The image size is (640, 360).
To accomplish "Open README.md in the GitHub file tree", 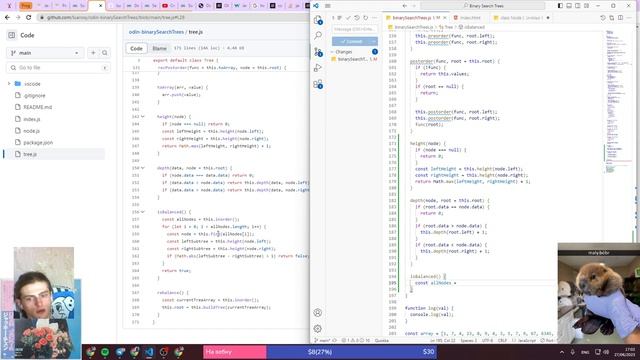I will (x=37, y=107).
